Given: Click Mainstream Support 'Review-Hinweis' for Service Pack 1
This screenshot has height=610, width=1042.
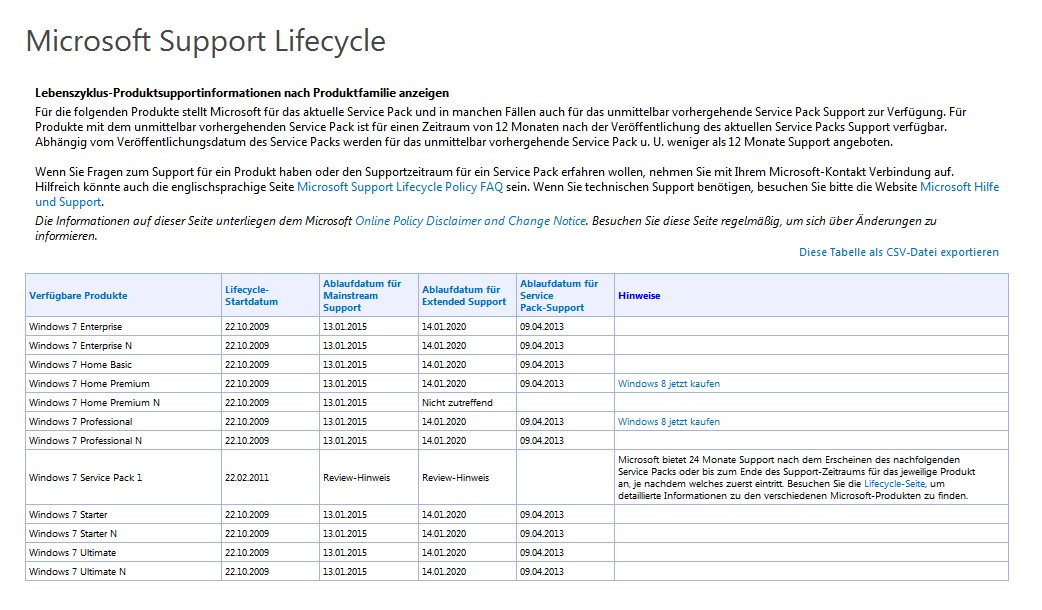Looking at the screenshot, I should (x=357, y=477).
